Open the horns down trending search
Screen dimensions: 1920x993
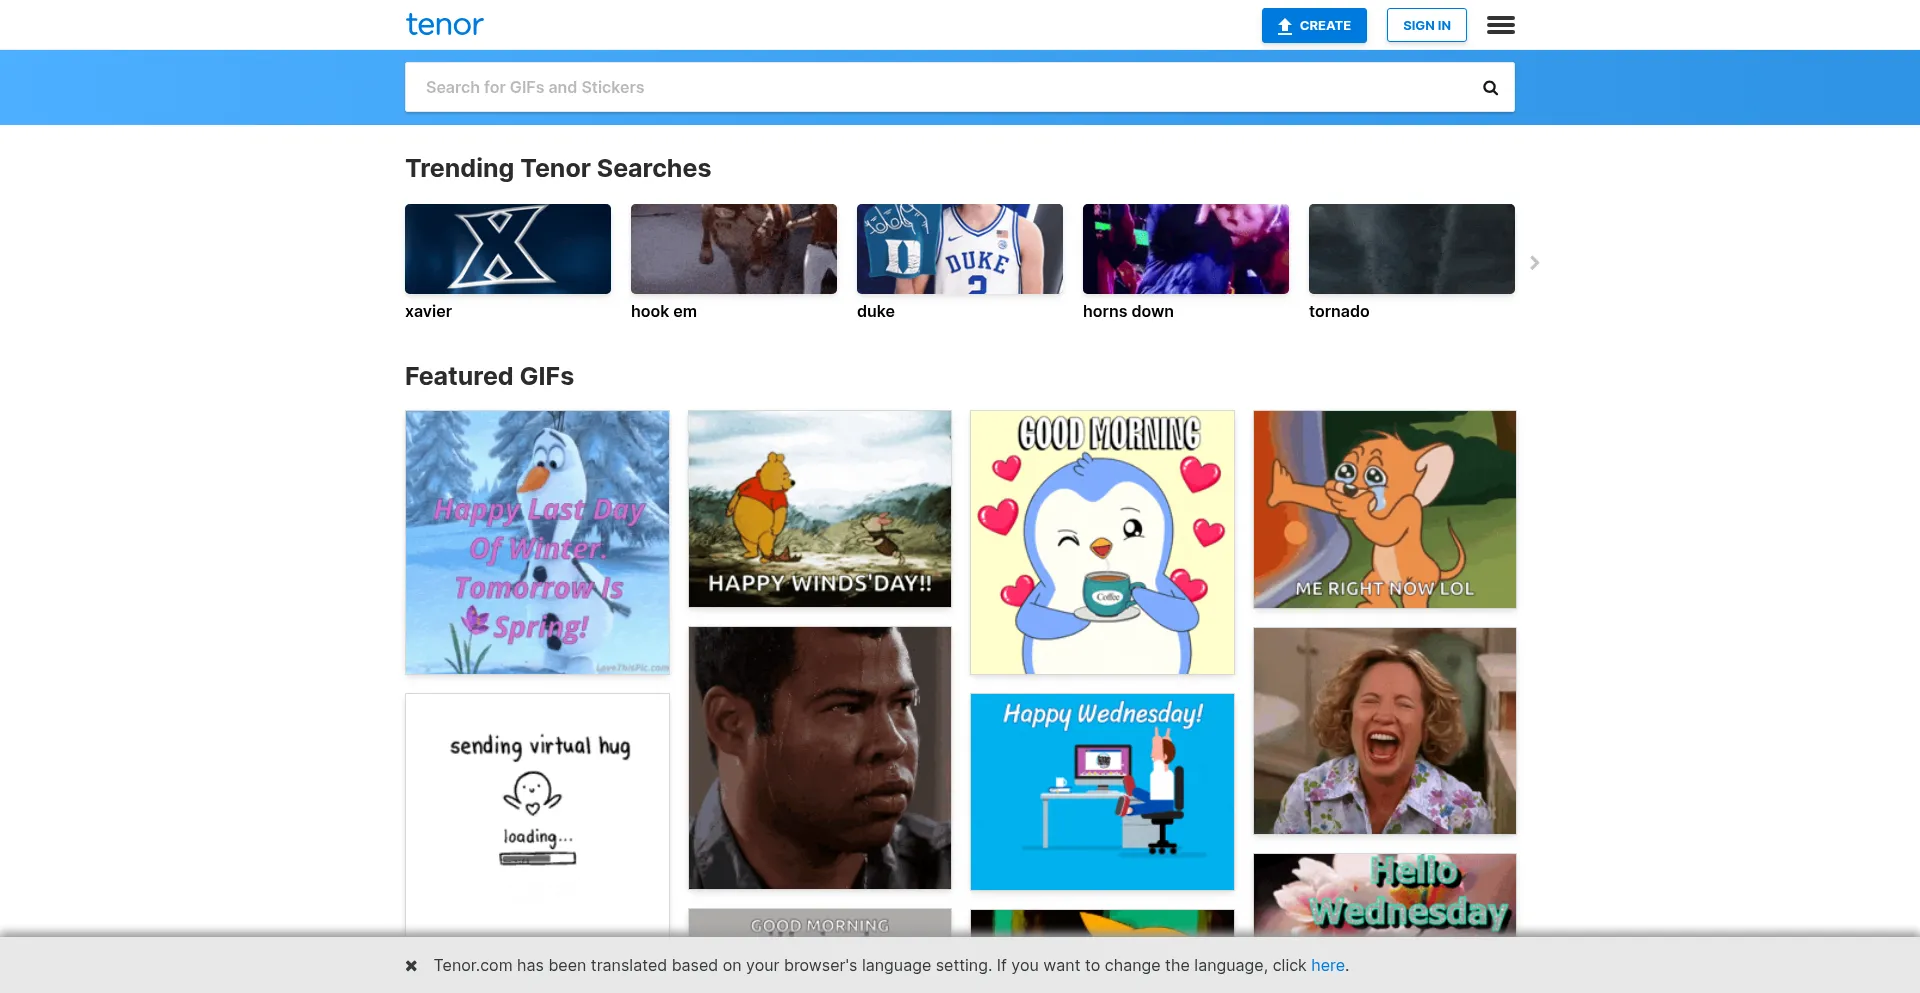[x=1185, y=249]
